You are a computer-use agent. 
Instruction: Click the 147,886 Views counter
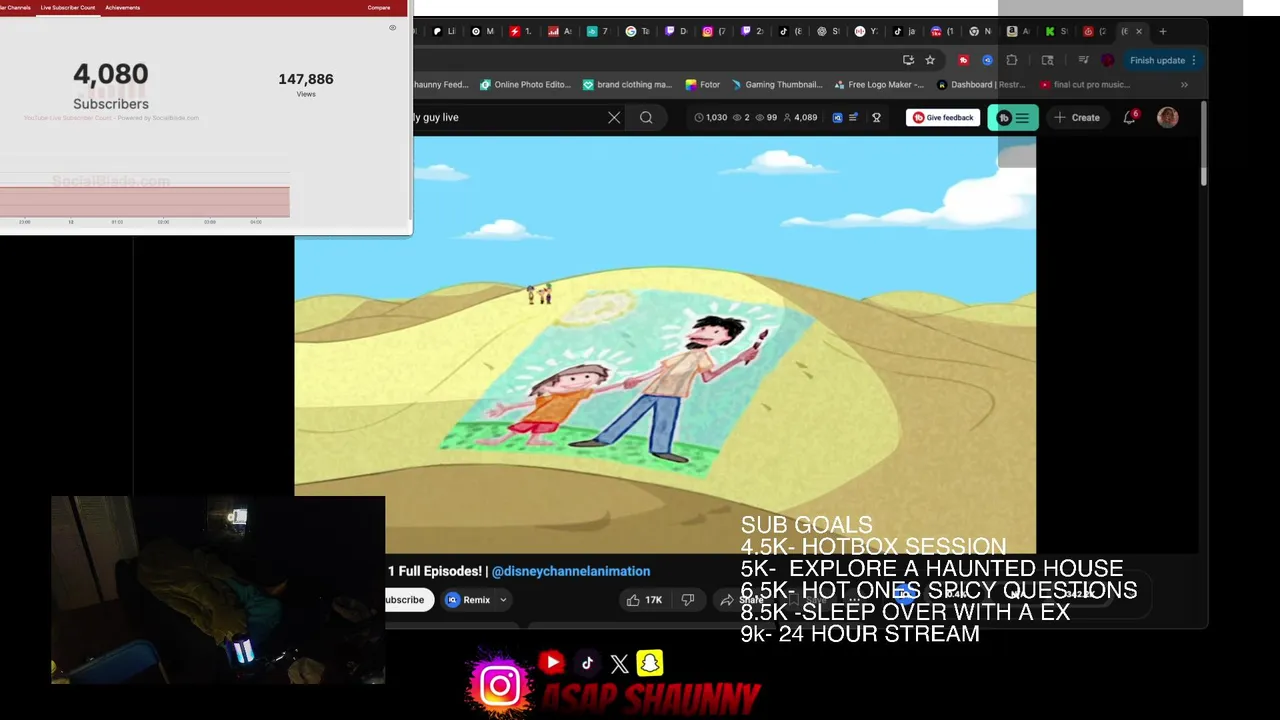pos(306,85)
